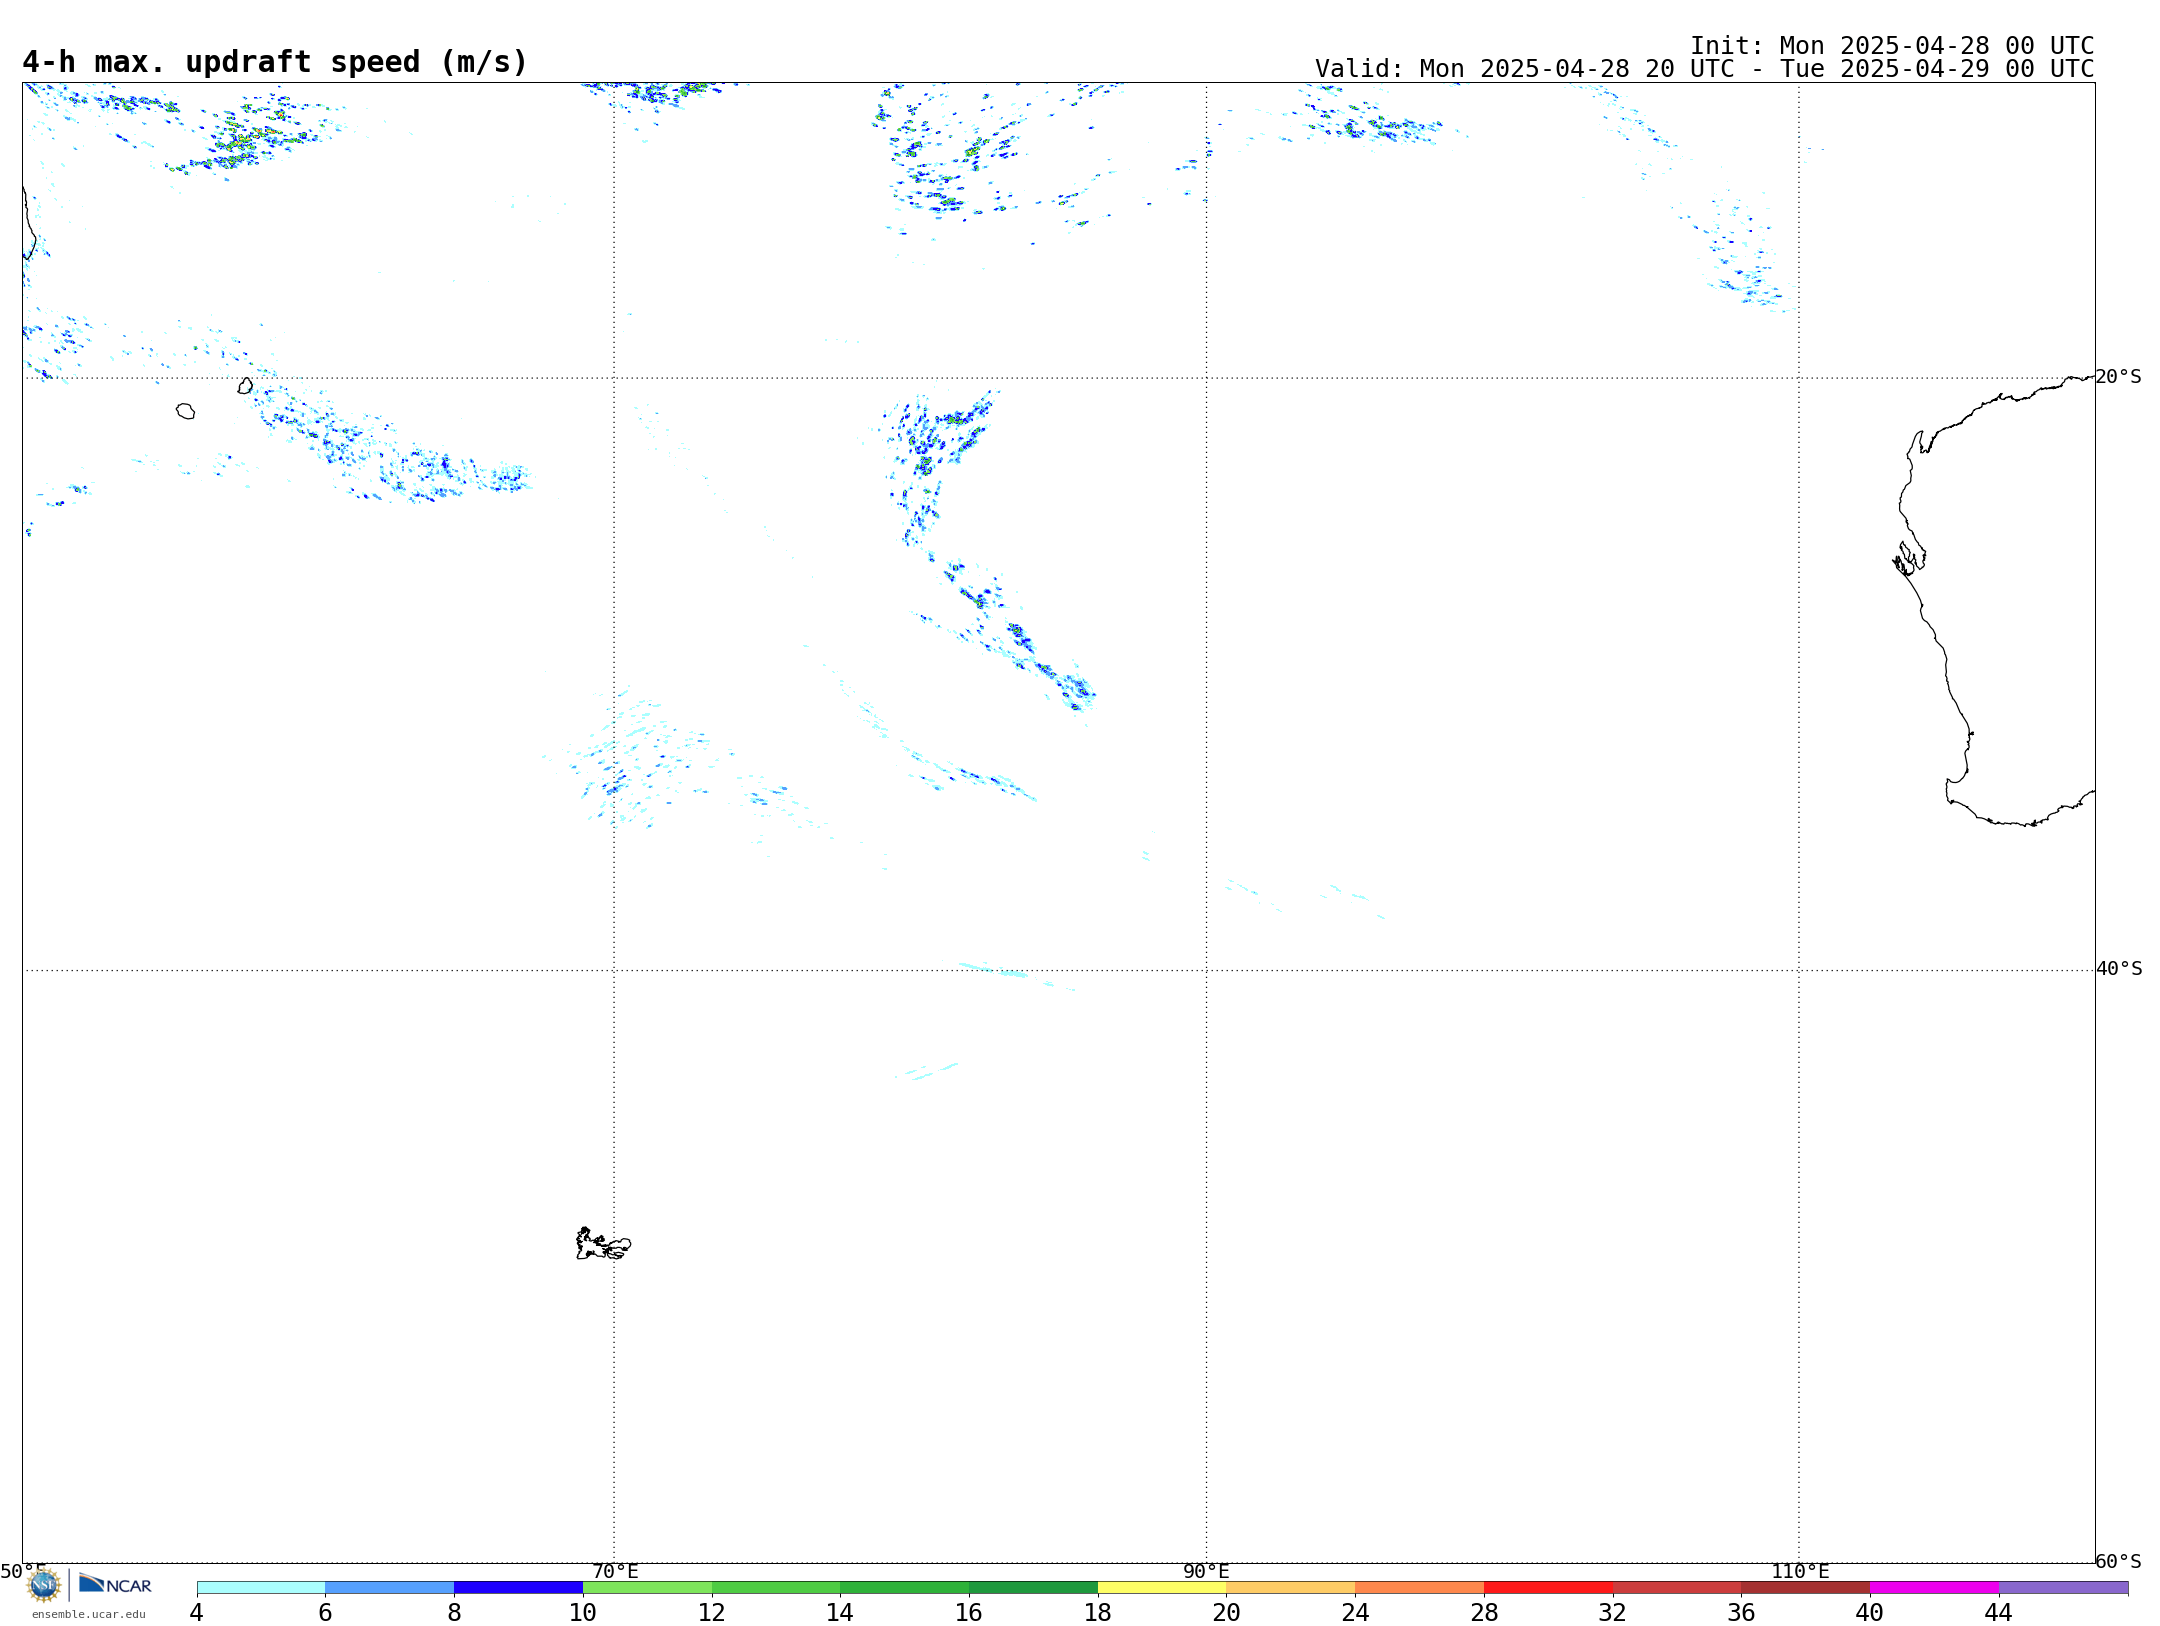
Task: Click the 110°E longitude label
Action: [x=1800, y=1572]
